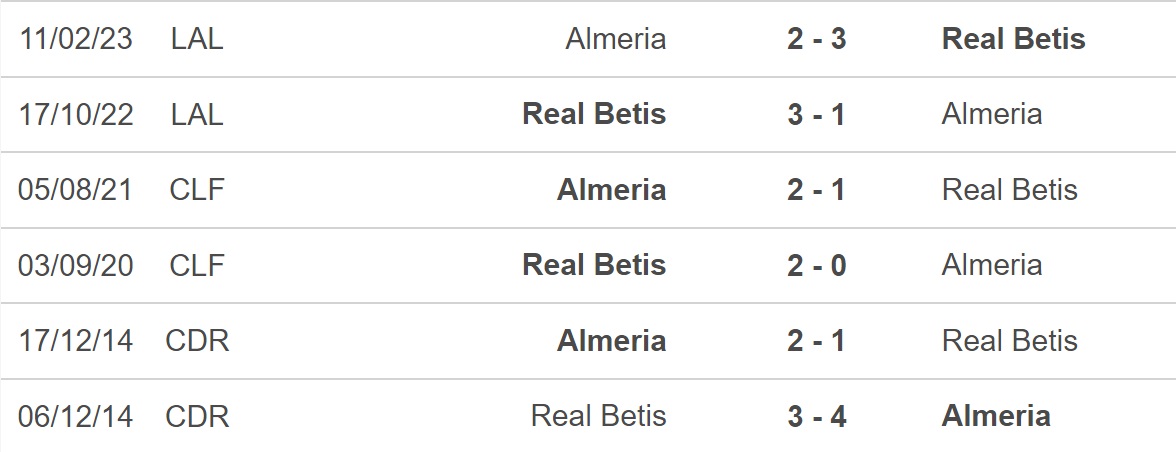Open the 3 - 4 score on 06/12/14

[x=817, y=416]
